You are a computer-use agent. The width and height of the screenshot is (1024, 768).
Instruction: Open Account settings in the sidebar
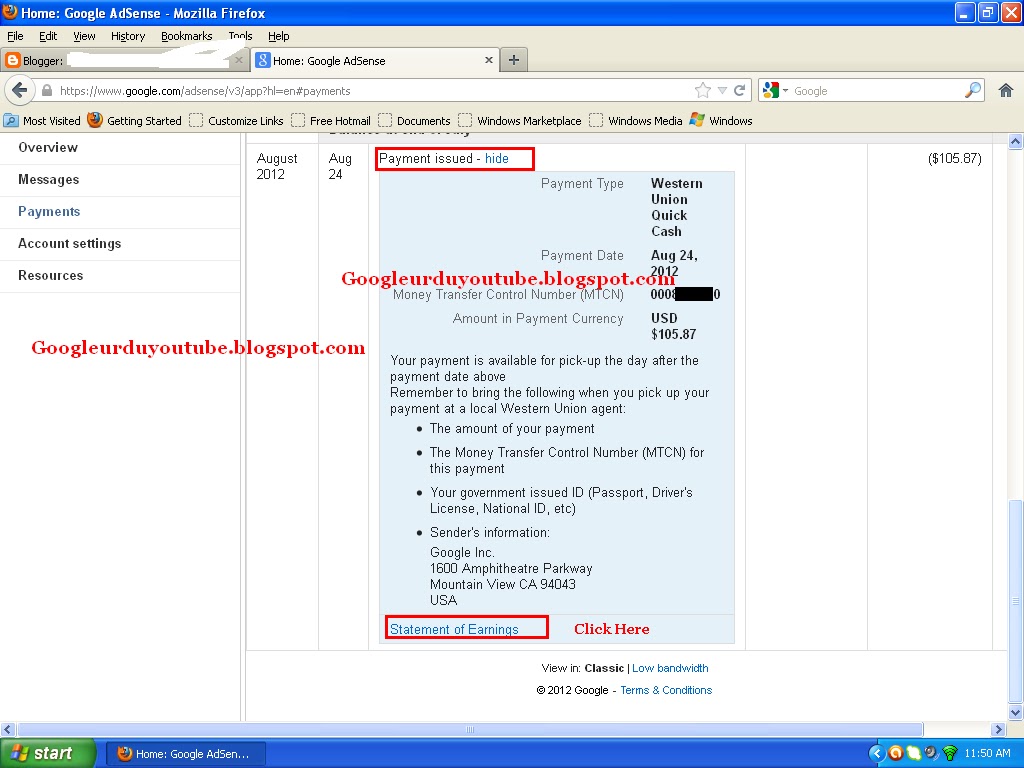[69, 244]
